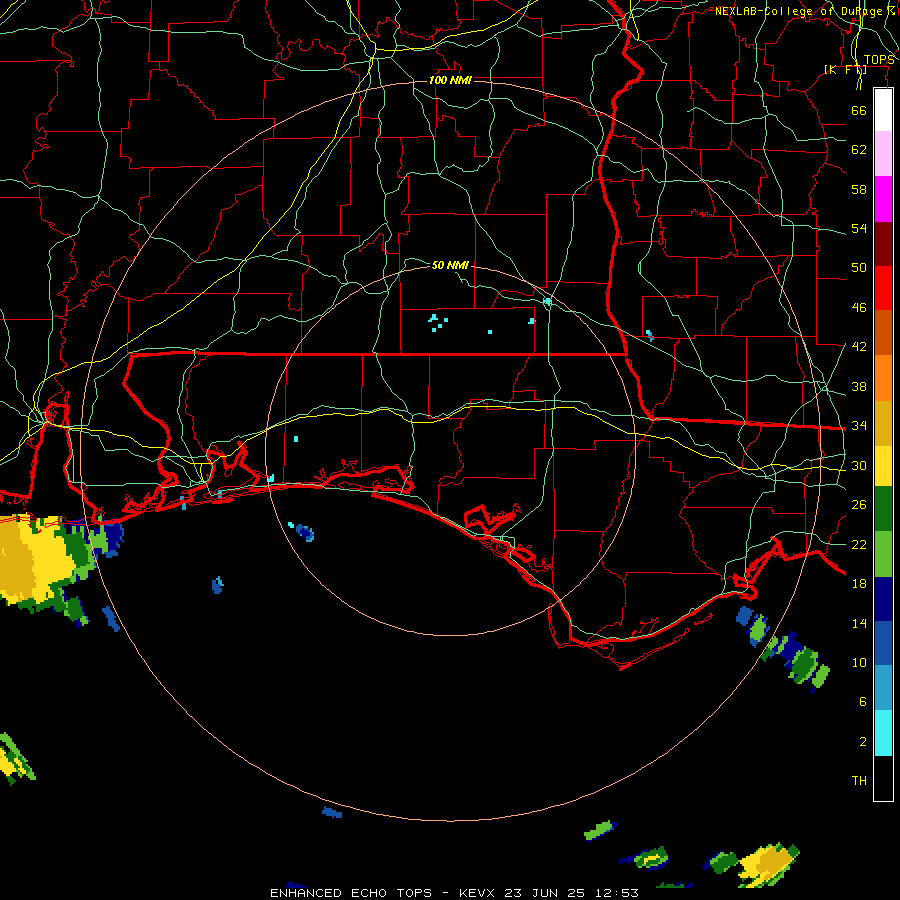Click the "50 NMI" range ring label
The image size is (900, 900).
pyautogui.click(x=450, y=265)
